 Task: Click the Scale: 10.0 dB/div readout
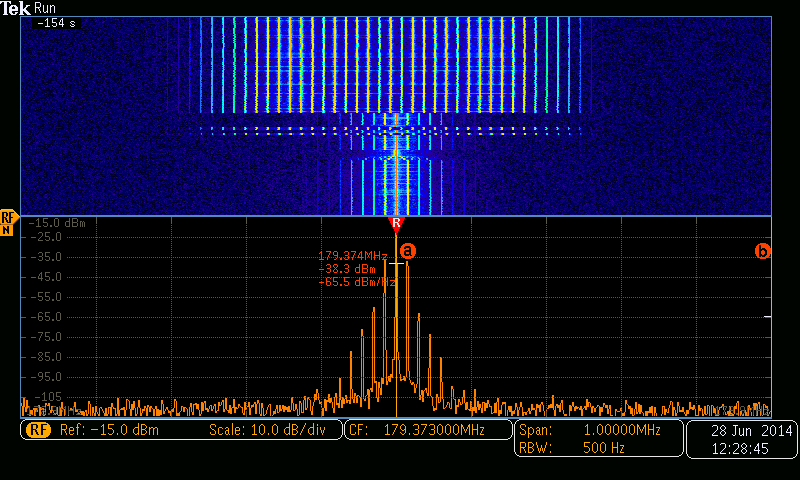click(267, 430)
